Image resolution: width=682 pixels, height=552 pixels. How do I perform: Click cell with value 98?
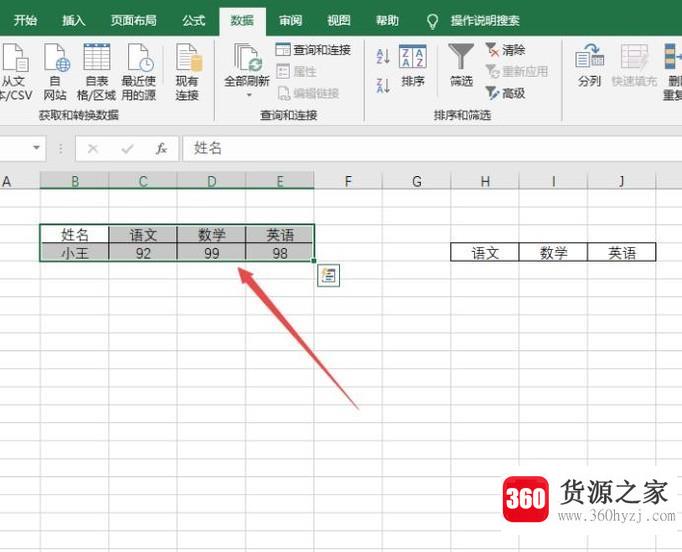pyautogui.click(x=280, y=252)
